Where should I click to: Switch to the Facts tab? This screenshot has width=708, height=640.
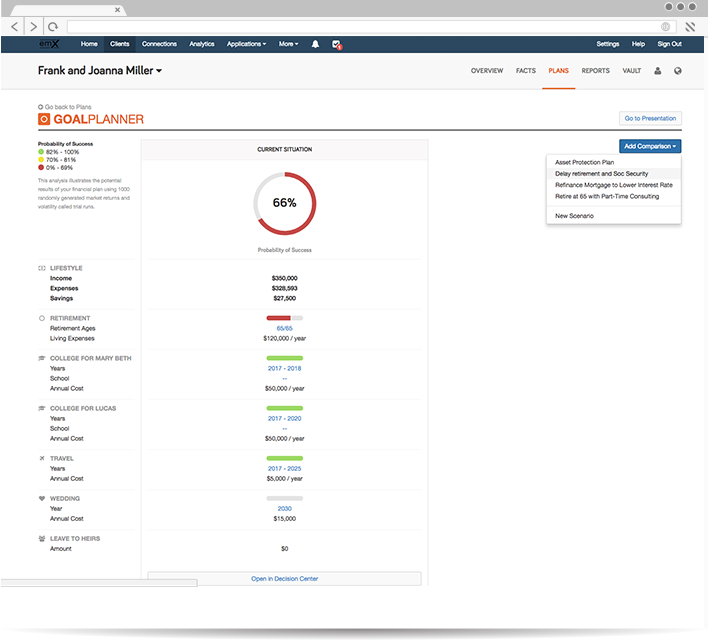pyautogui.click(x=526, y=71)
